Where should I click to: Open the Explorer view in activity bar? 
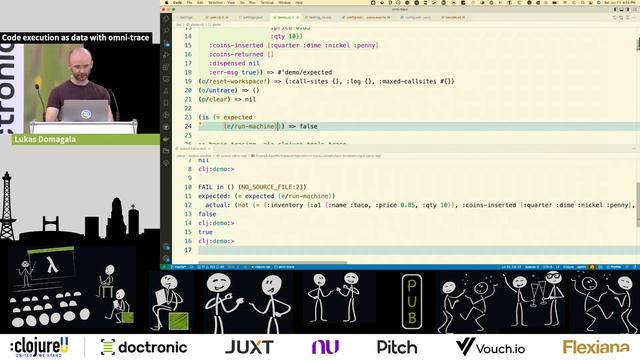click(x=166, y=19)
